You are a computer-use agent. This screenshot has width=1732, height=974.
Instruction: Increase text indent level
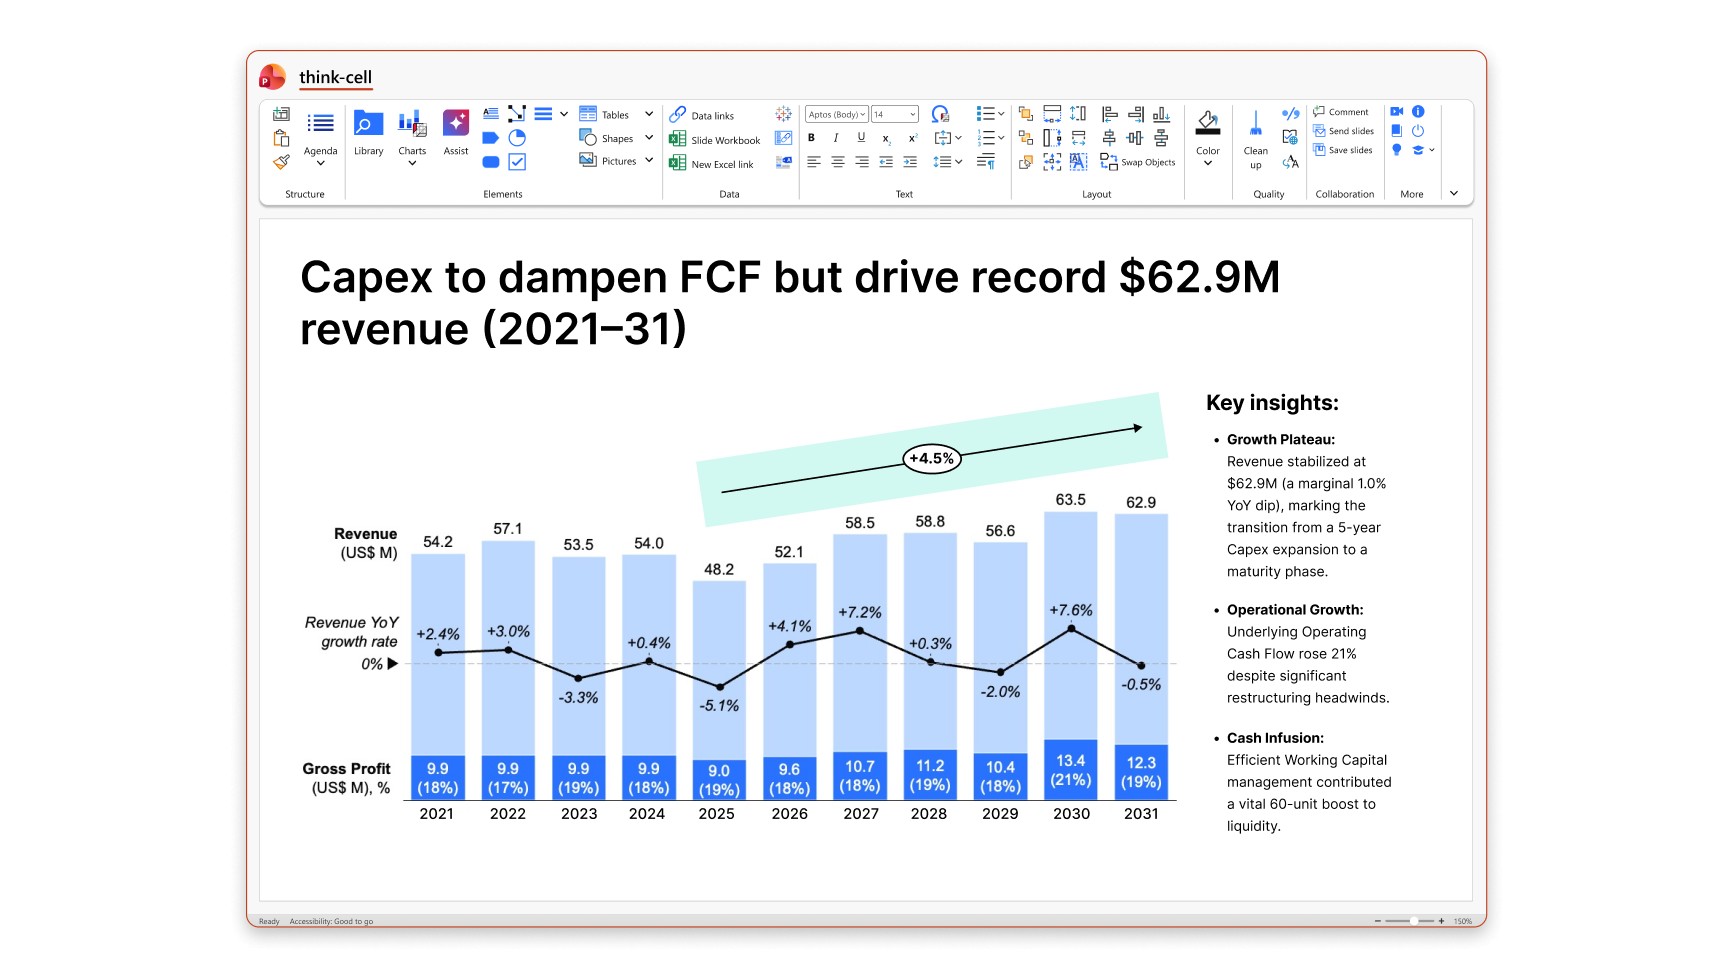tap(910, 162)
